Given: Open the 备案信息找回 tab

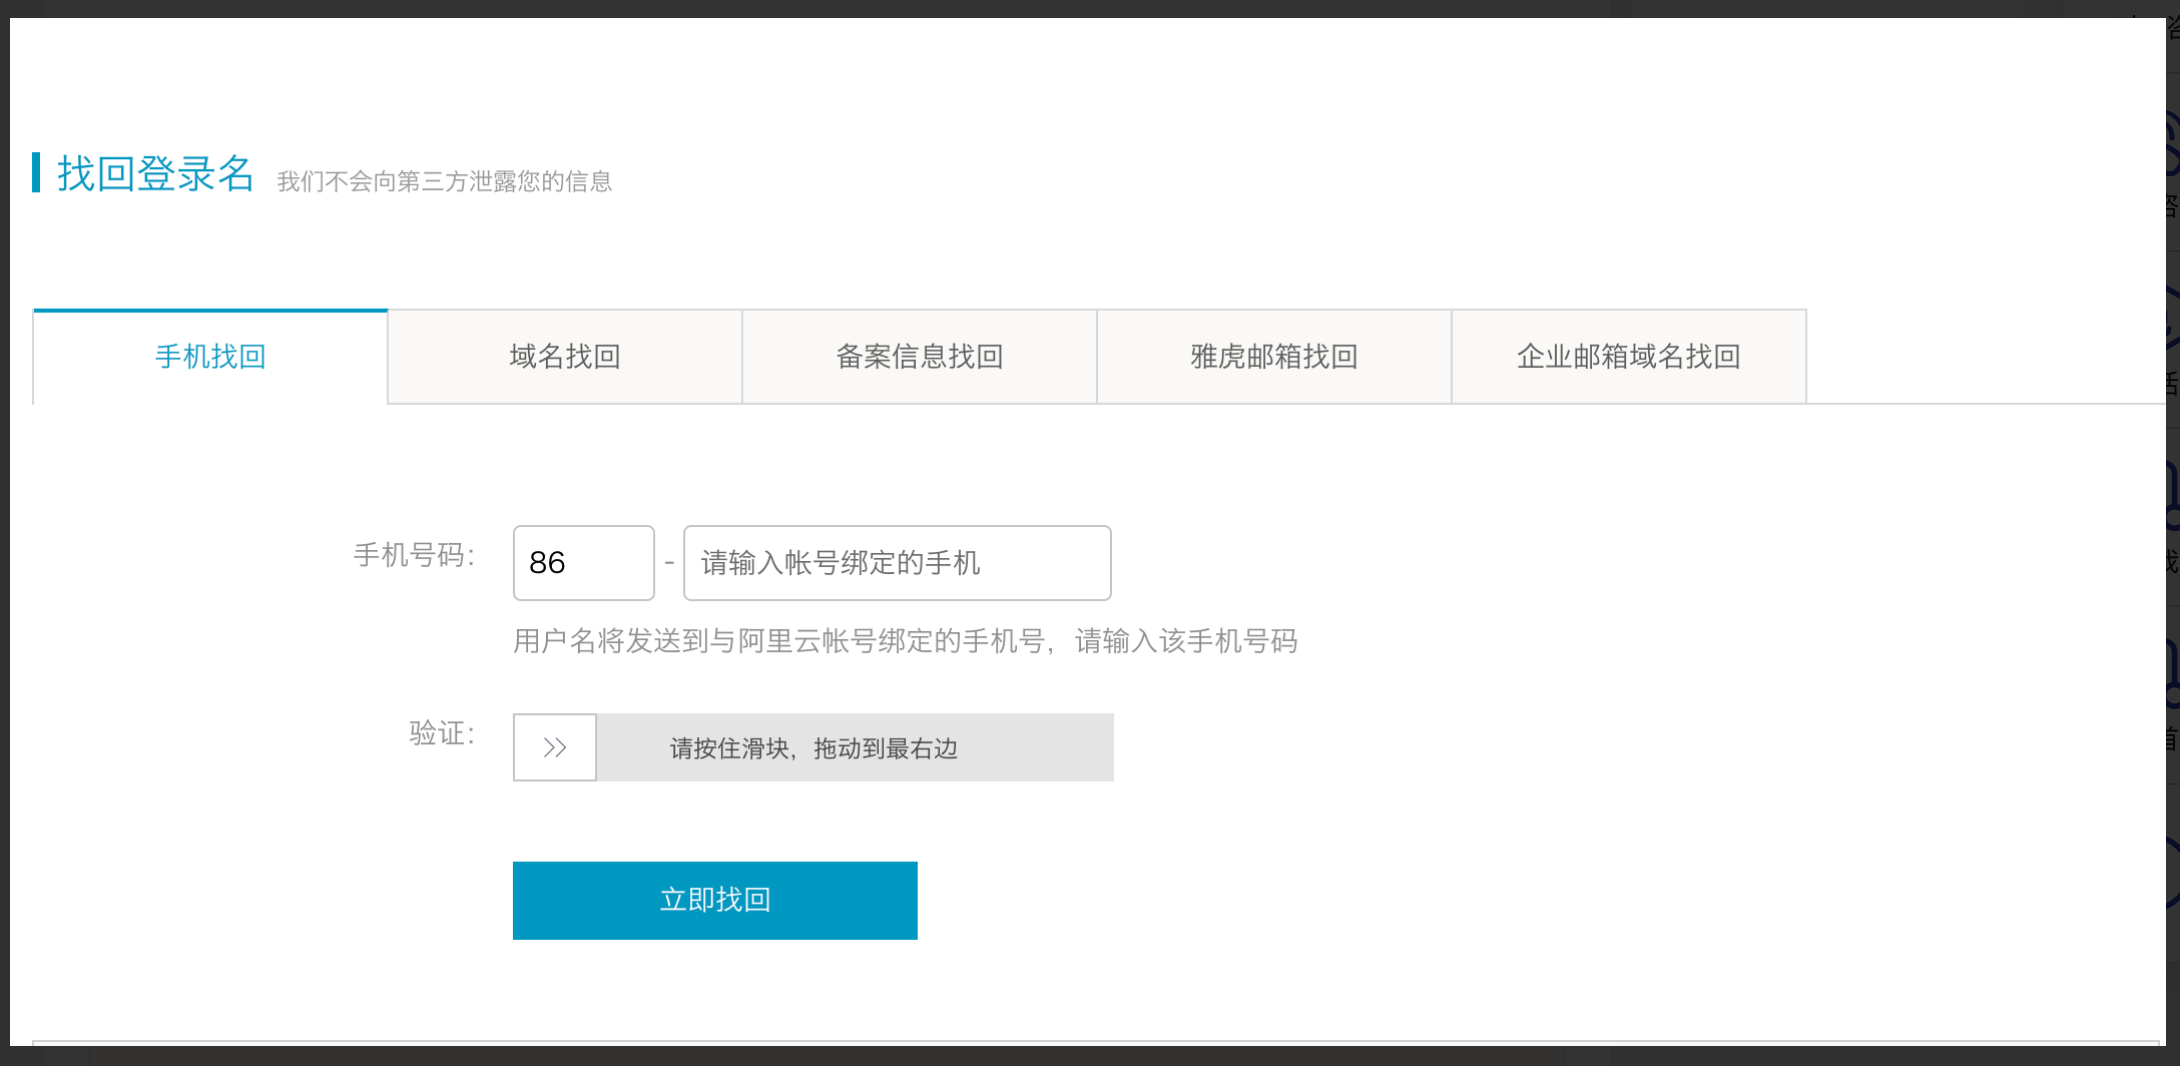Looking at the screenshot, I should coord(919,356).
